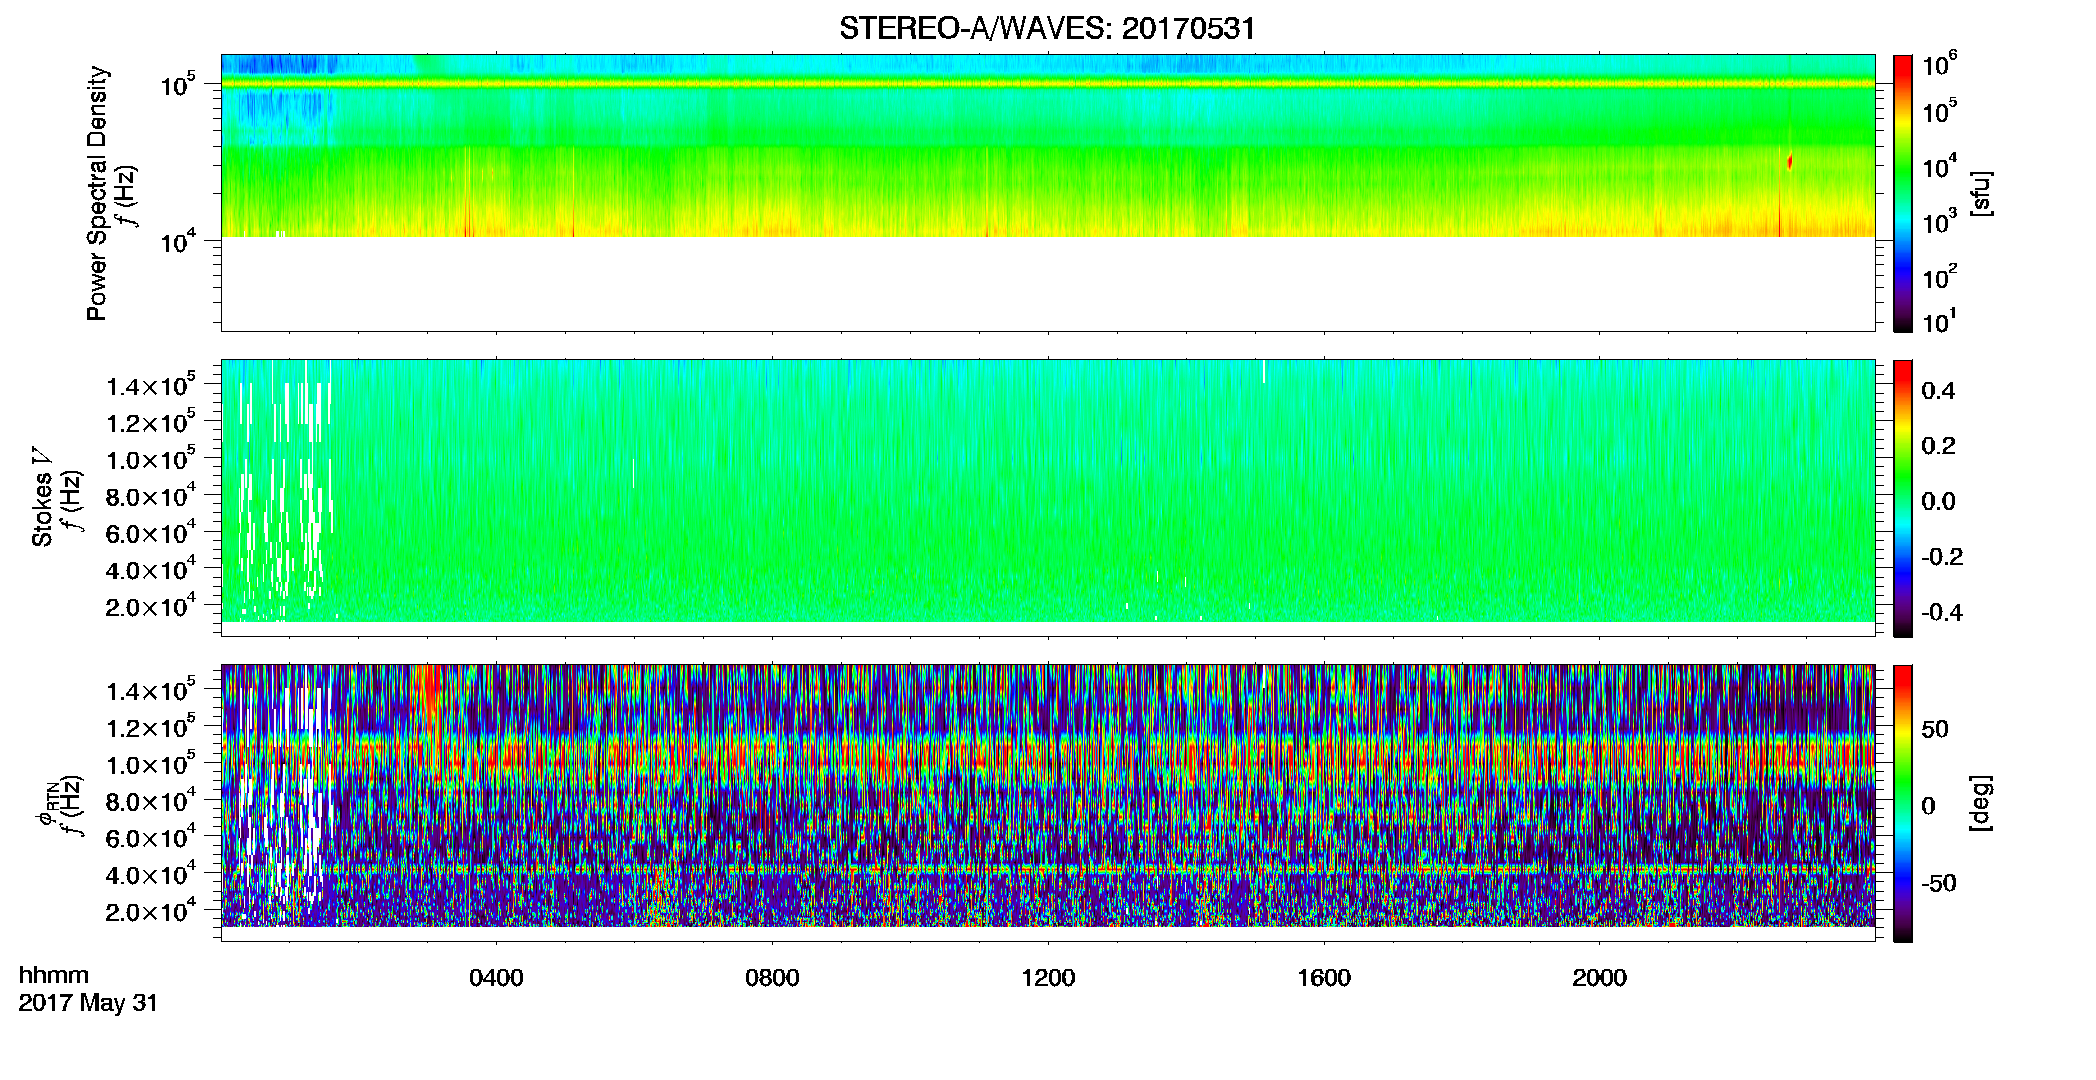The image size is (2096, 1080).
Task: Click the plot title STEREO-A/WAVES: 20170531
Action: coord(1047,28)
